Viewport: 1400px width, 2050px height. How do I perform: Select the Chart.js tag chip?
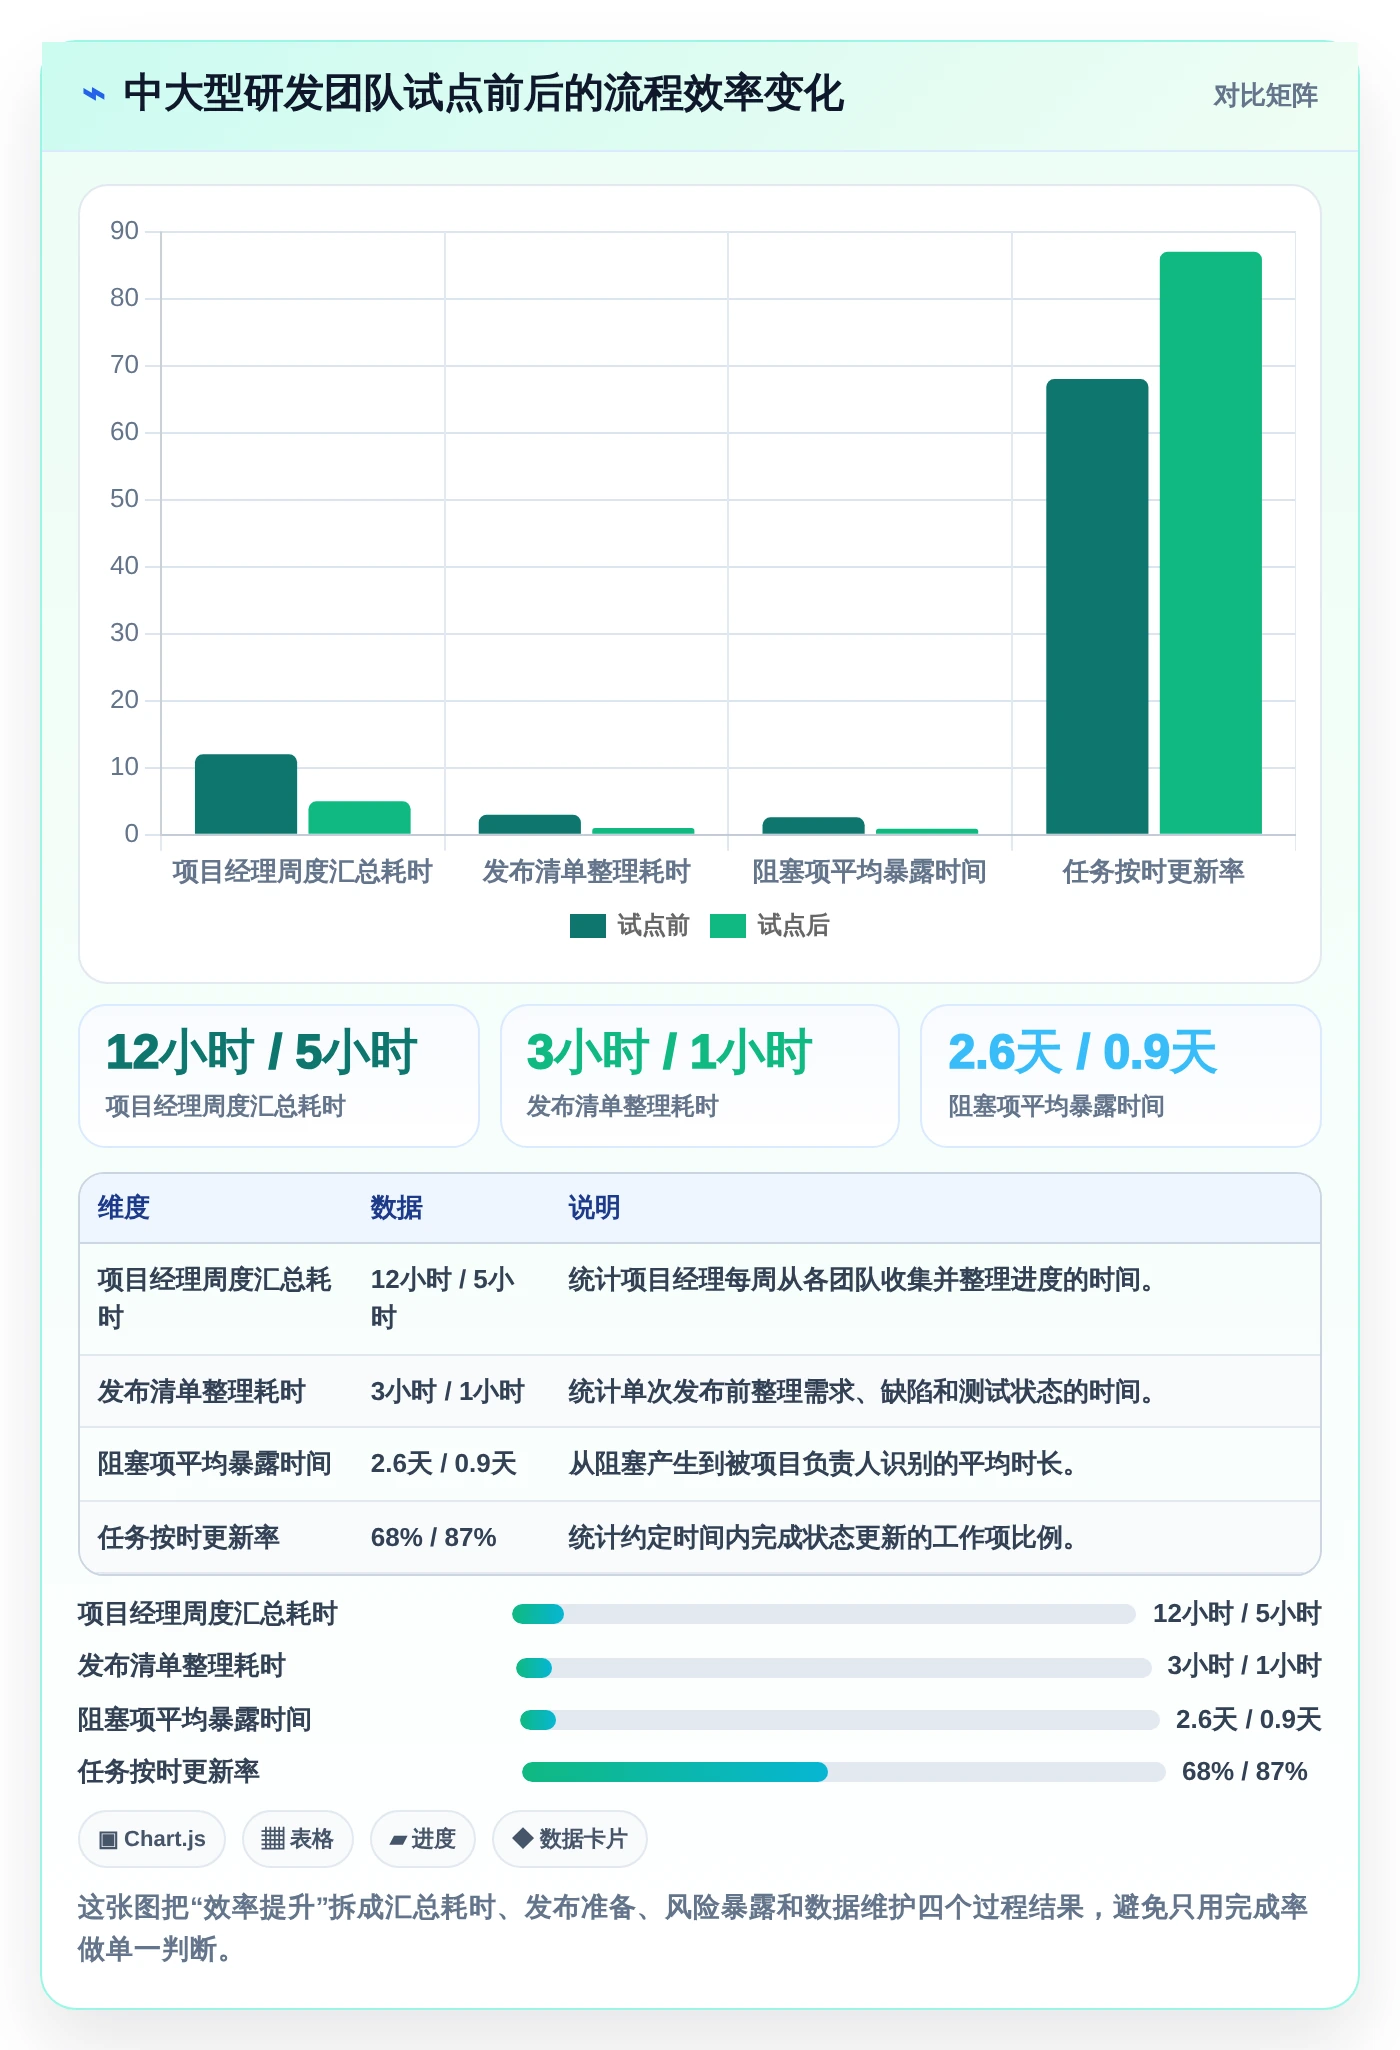pos(152,1839)
